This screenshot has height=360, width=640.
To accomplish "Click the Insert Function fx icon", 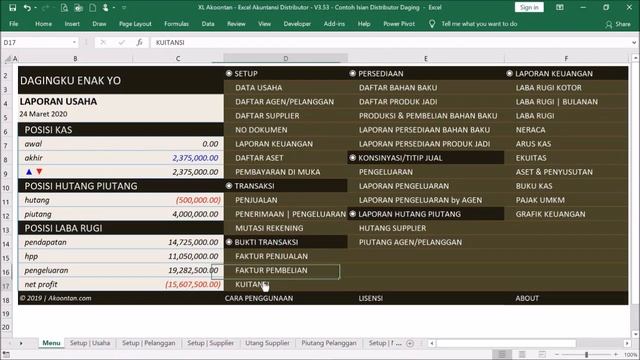I will (139, 42).
